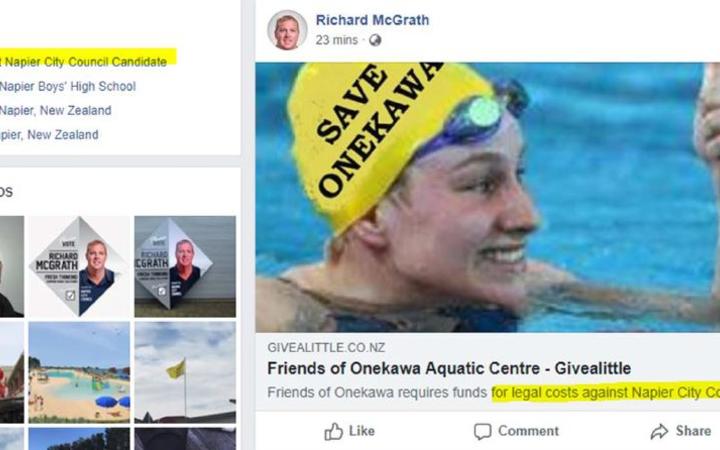Click the Like button label
Viewport: 720px width, 450px height.
(x=362, y=431)
